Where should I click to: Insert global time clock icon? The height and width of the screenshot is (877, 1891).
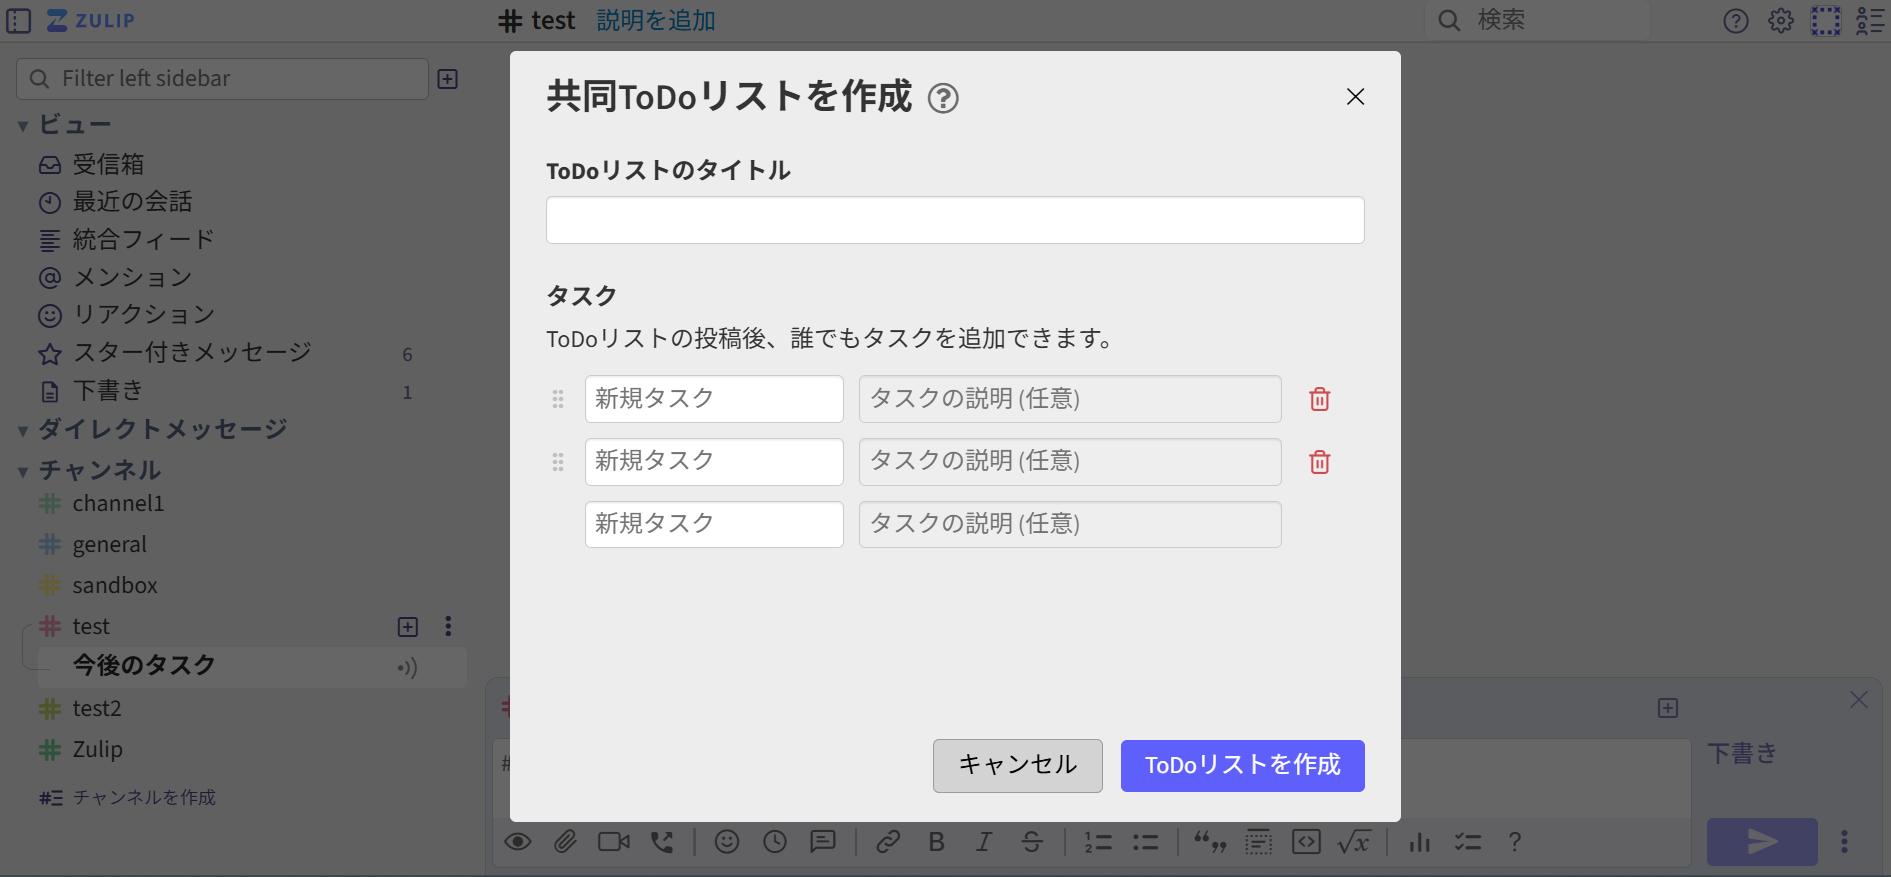(775, 842)
